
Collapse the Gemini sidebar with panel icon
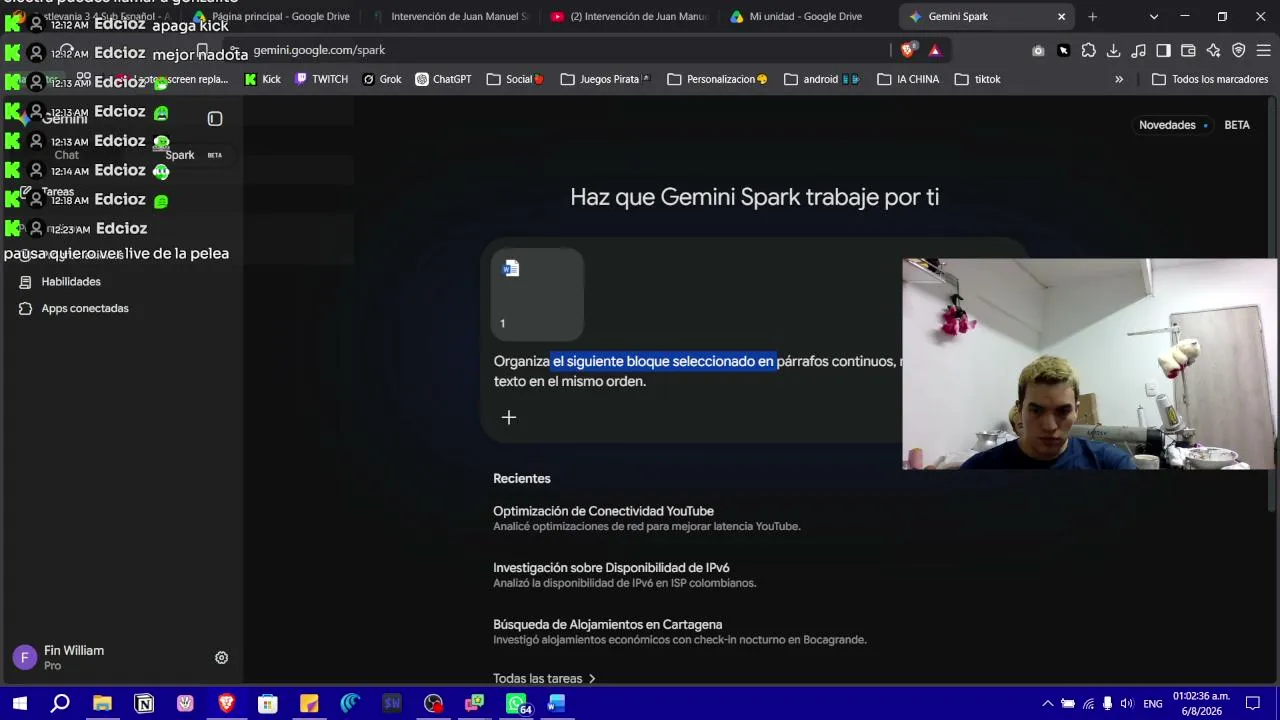point(215,119)
